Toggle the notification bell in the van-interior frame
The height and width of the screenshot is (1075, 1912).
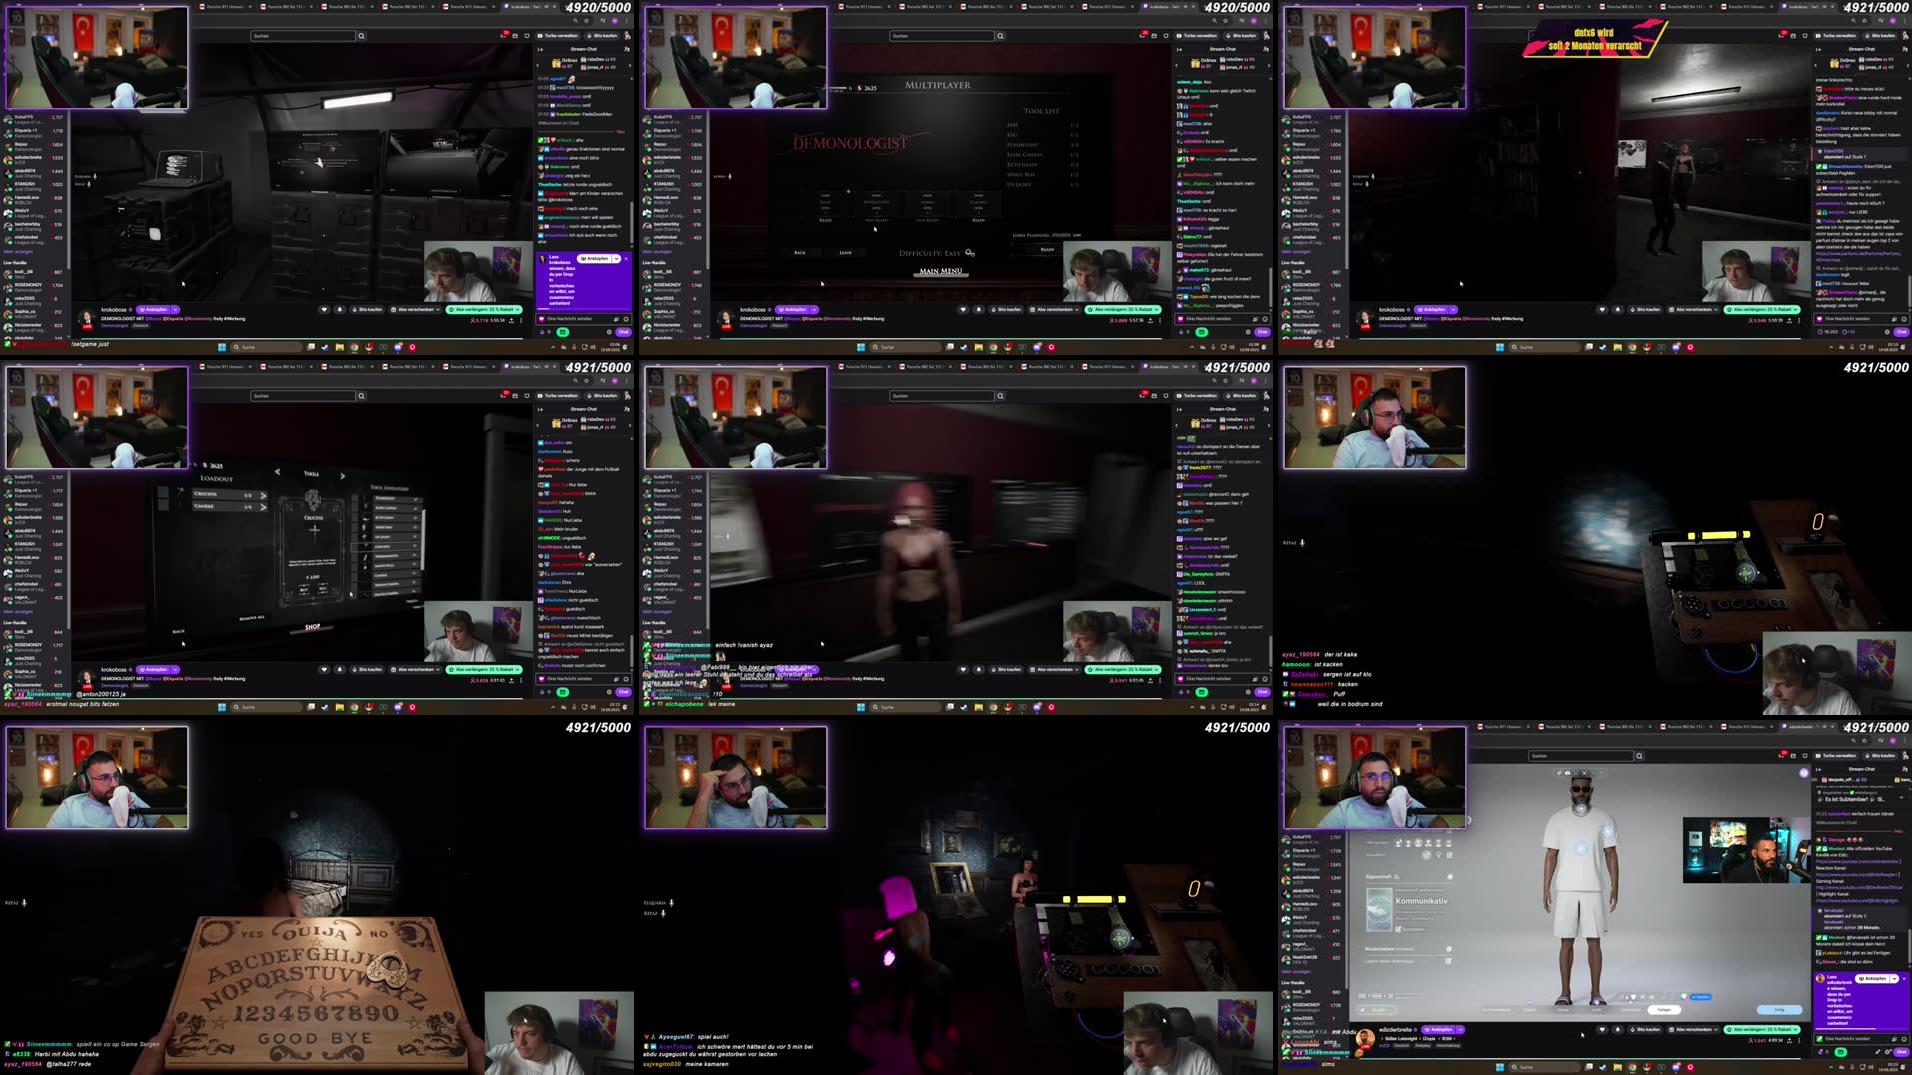pyautogui.click(x=340, y=310)
